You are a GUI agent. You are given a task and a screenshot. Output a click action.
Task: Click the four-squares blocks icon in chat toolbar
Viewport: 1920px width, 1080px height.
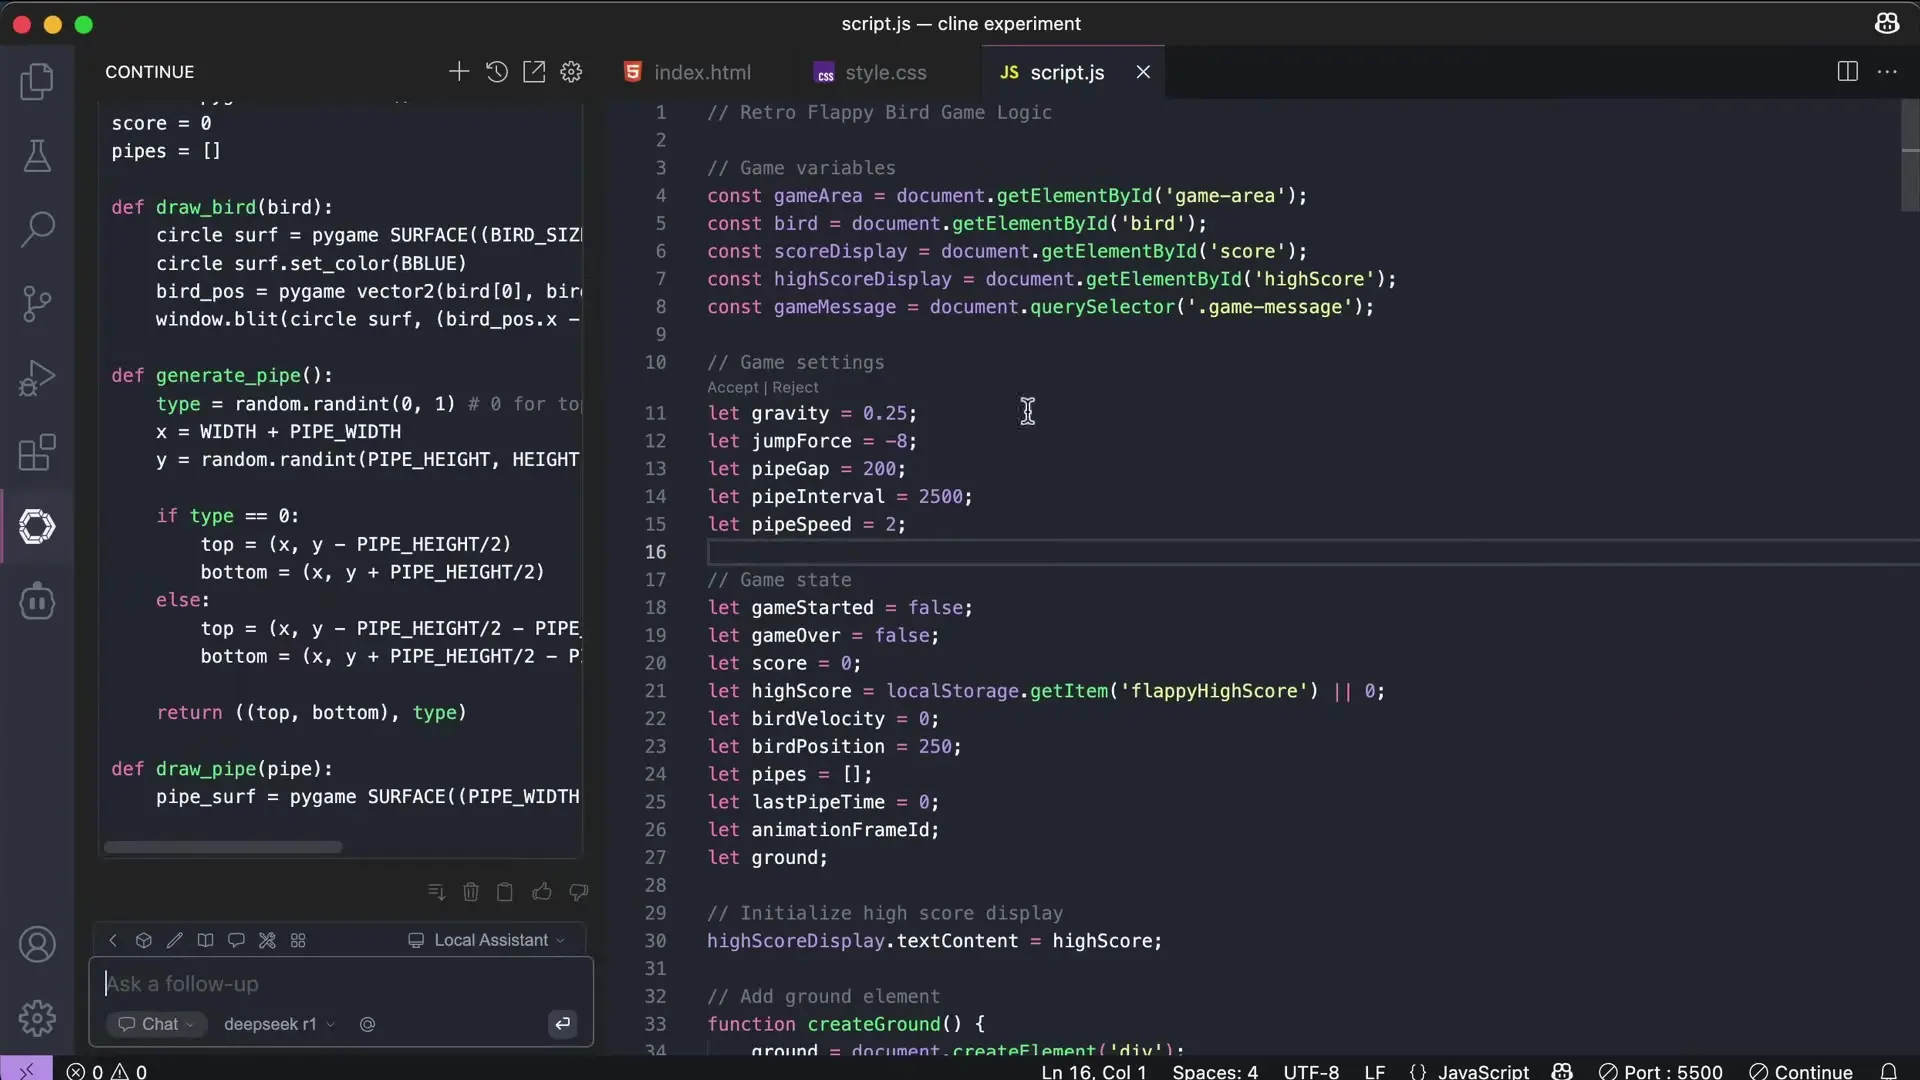pyautogui.click(x=298, y=940)
